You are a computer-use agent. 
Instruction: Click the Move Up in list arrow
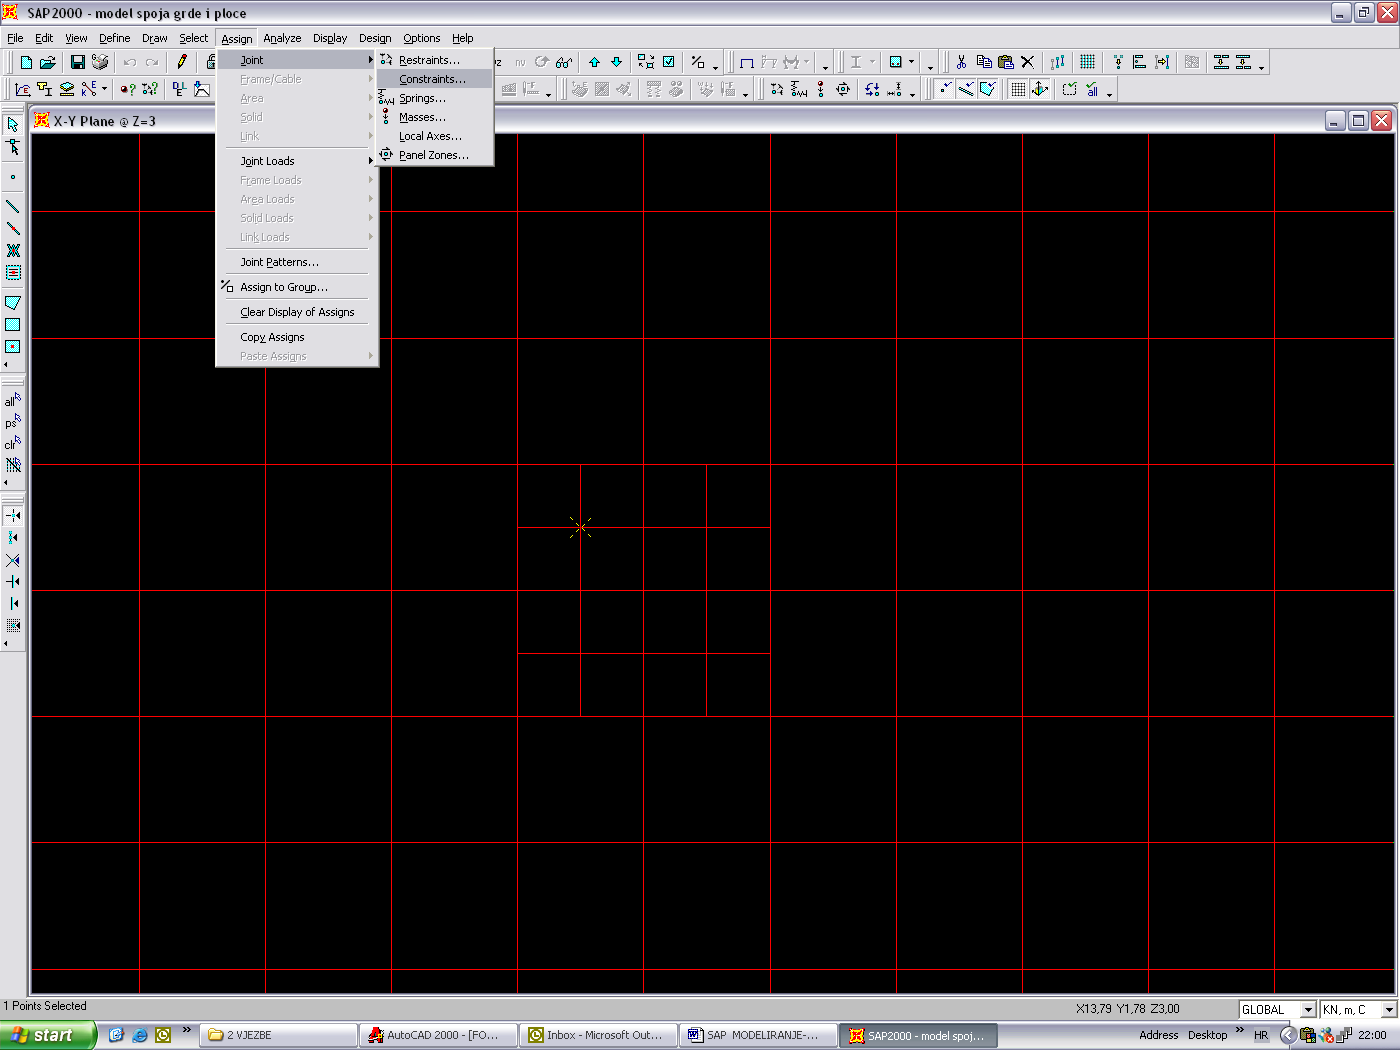(594, 62)
